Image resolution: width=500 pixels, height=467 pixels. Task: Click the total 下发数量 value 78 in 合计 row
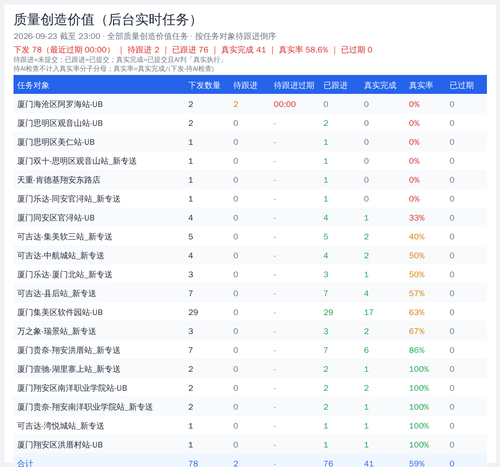pyautogui.click(x=193, y=463)
